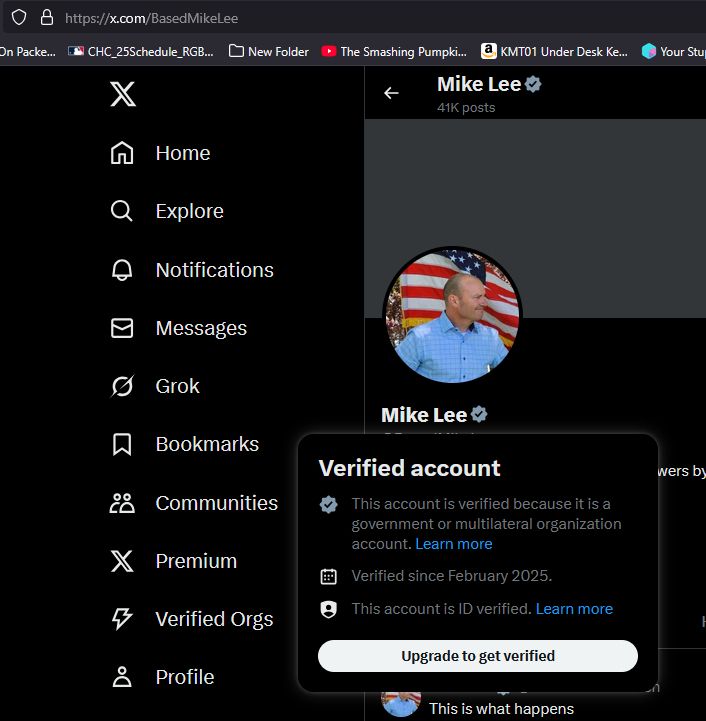Screen dimensions: 706x721
Task: Open the New Folder bookmark folder
Action: pos(269,52)
